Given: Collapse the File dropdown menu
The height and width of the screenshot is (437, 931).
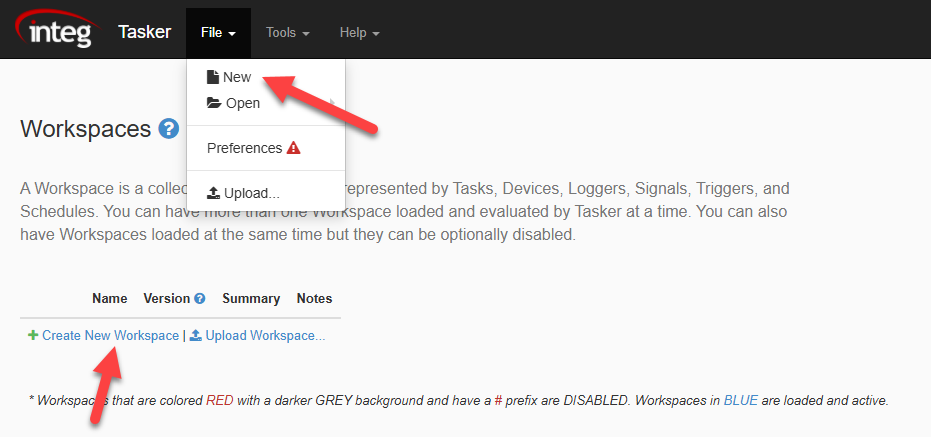Looking at the screenshot, I should pyautogui.click(x=218, y=33).
